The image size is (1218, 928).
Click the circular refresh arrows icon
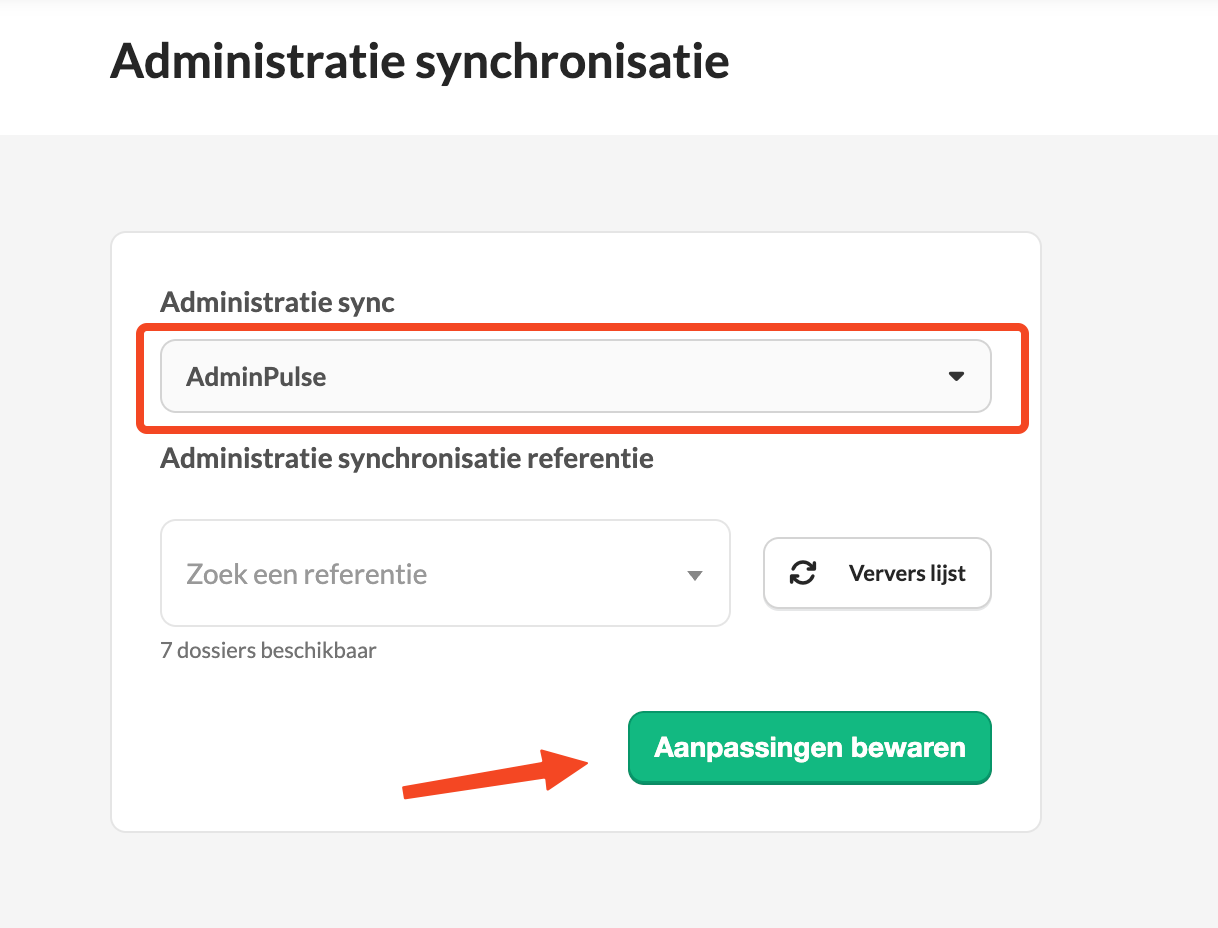click(803, 573)
